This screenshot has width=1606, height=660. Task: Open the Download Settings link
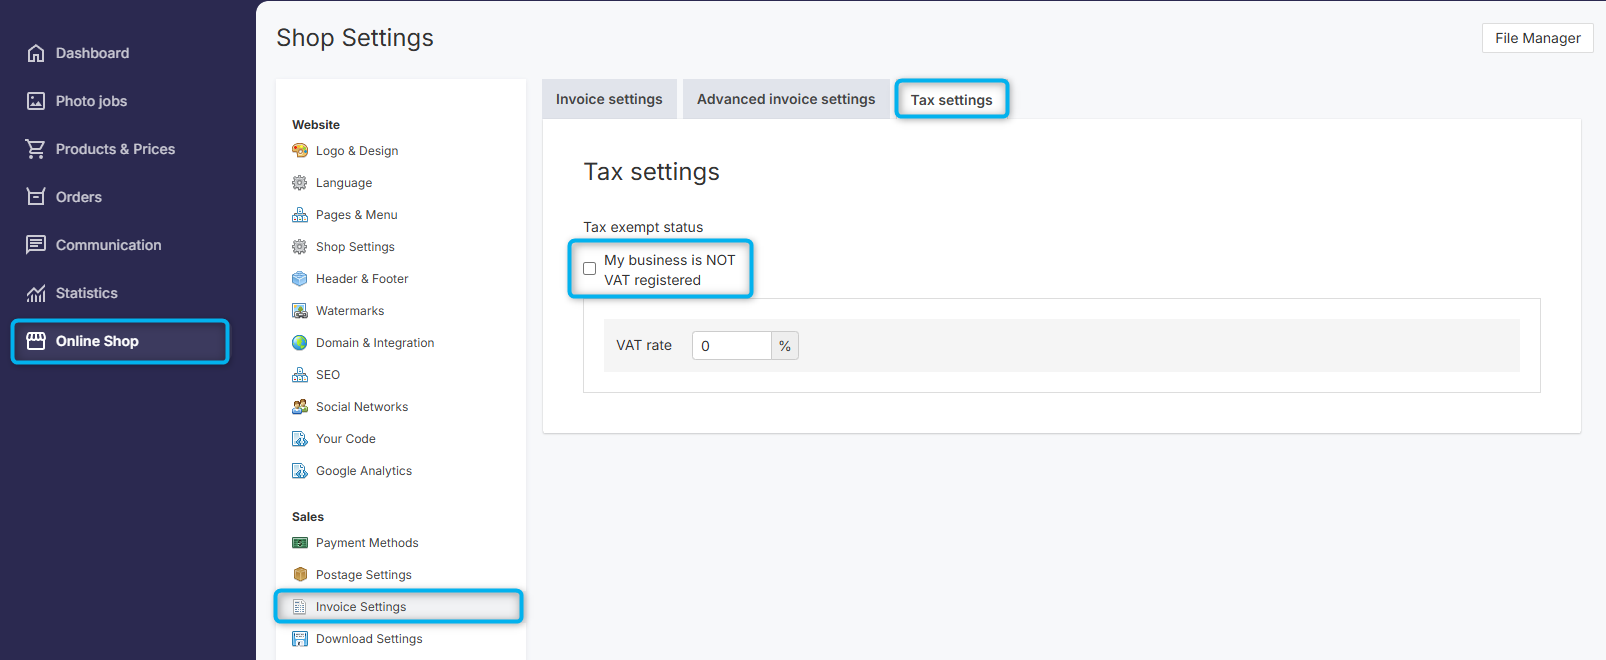369,639
